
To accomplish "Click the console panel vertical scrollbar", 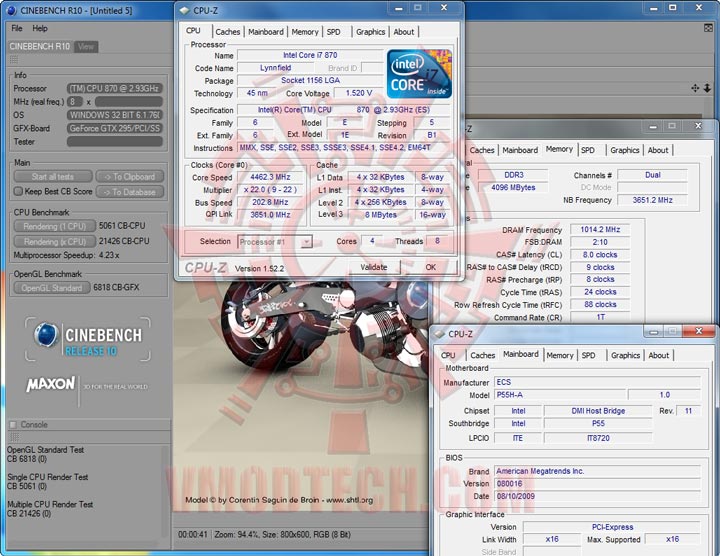I will coord(167,490).
